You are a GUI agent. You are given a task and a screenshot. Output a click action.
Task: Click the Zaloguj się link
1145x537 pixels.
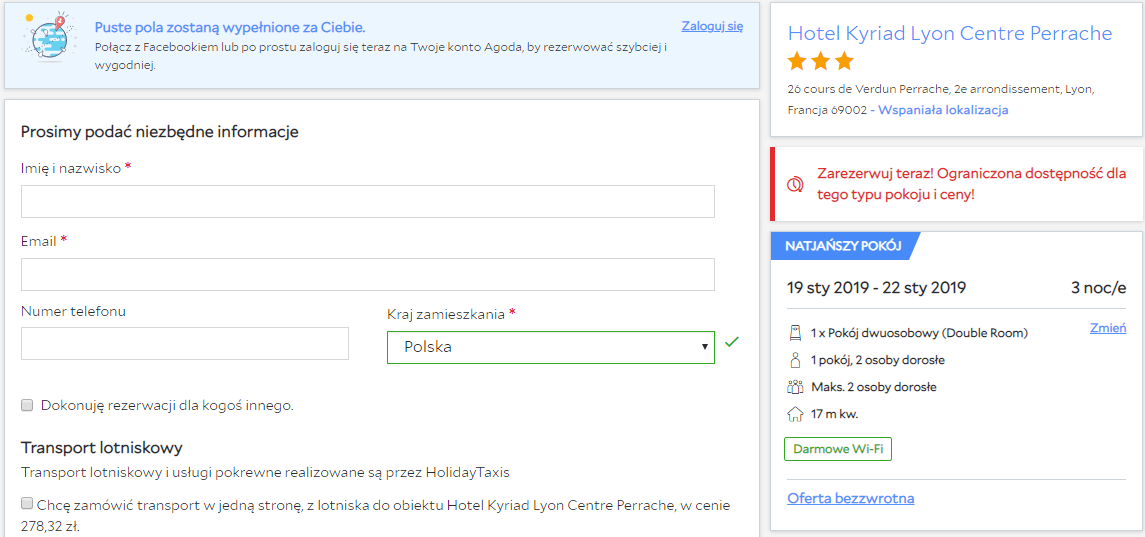point(712,26)
